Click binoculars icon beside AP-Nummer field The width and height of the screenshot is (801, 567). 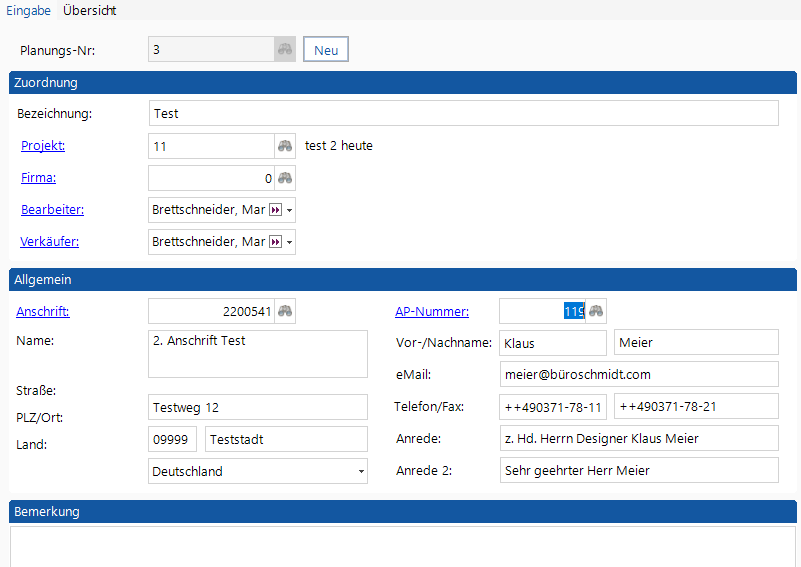click(x=596, y=312)
